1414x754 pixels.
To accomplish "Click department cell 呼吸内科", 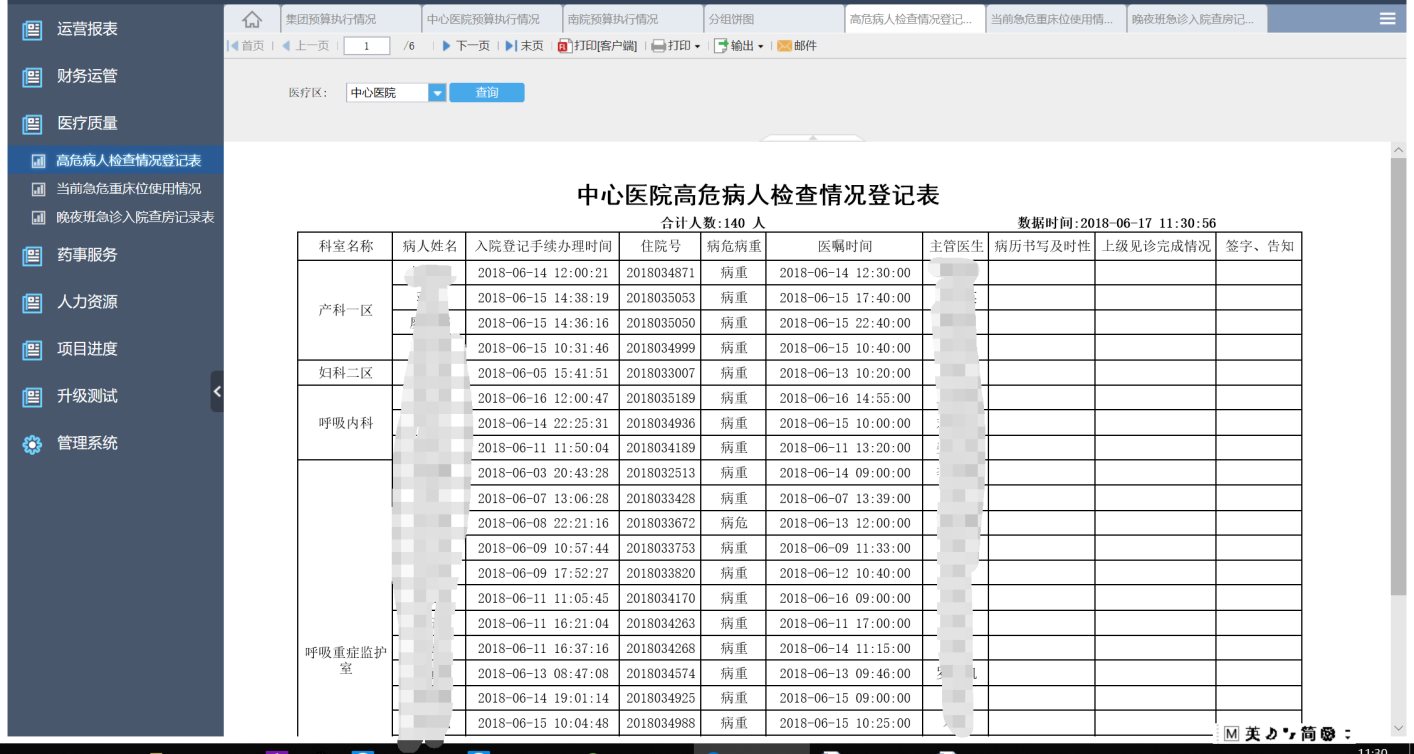I will click(x=346, y=423).
